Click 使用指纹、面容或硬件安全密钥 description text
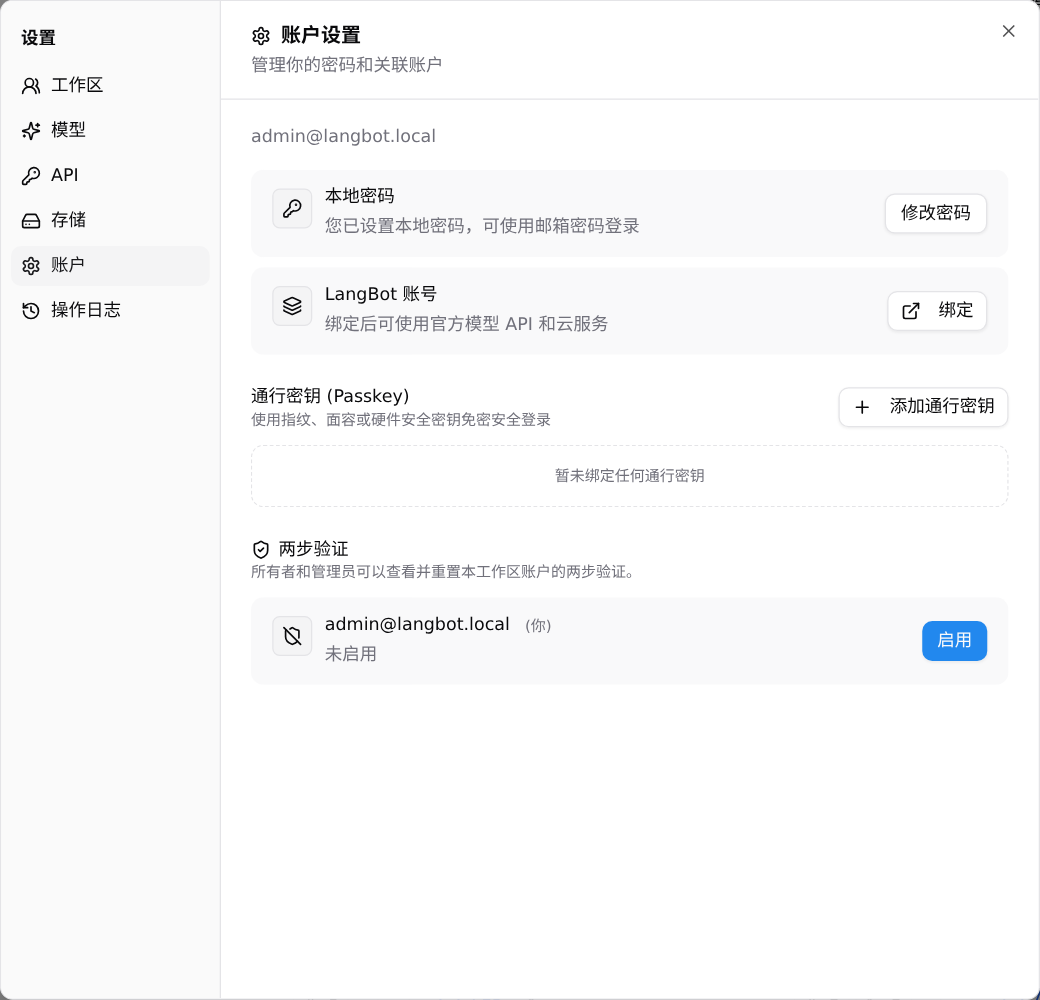 401,420
